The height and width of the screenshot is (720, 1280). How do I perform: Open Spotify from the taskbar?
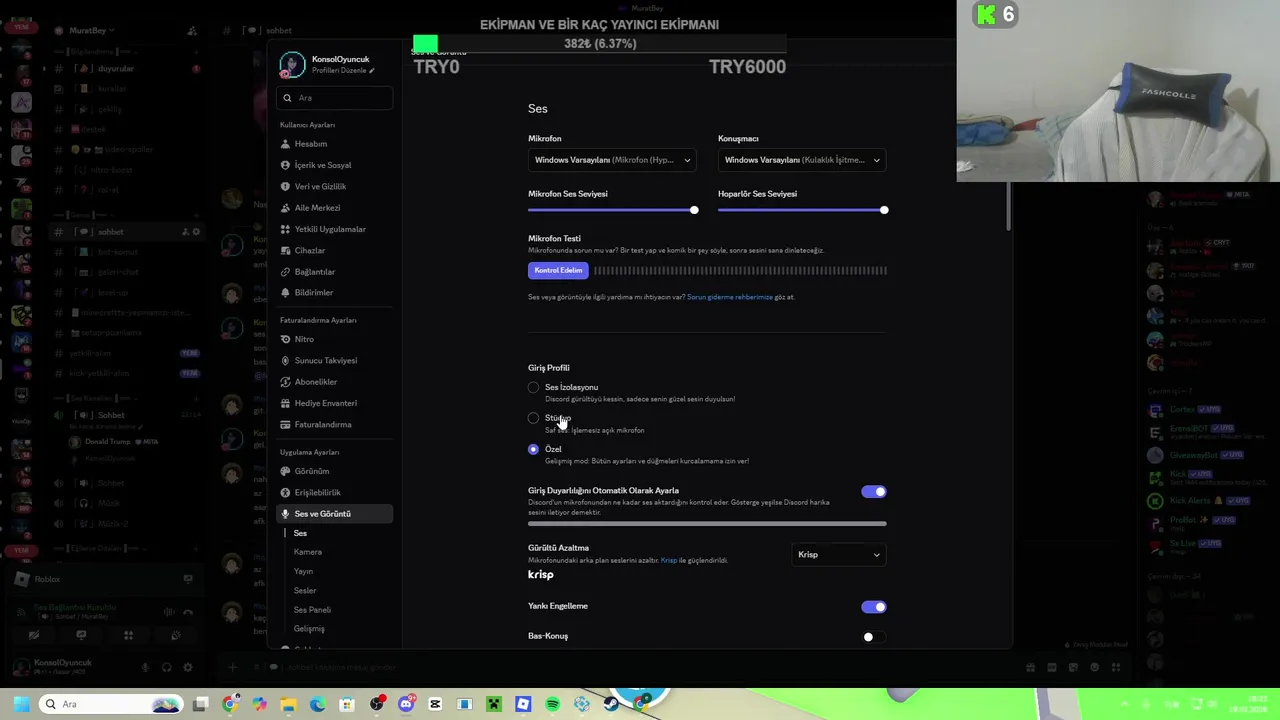tap(553, 704)
